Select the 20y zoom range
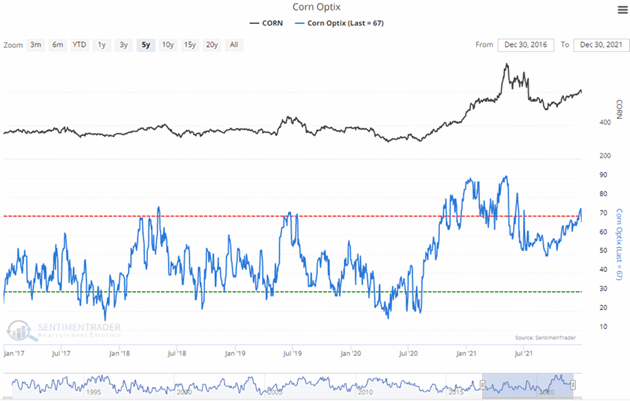The width and height of the screenshot is (630, 401). point(212,45)
